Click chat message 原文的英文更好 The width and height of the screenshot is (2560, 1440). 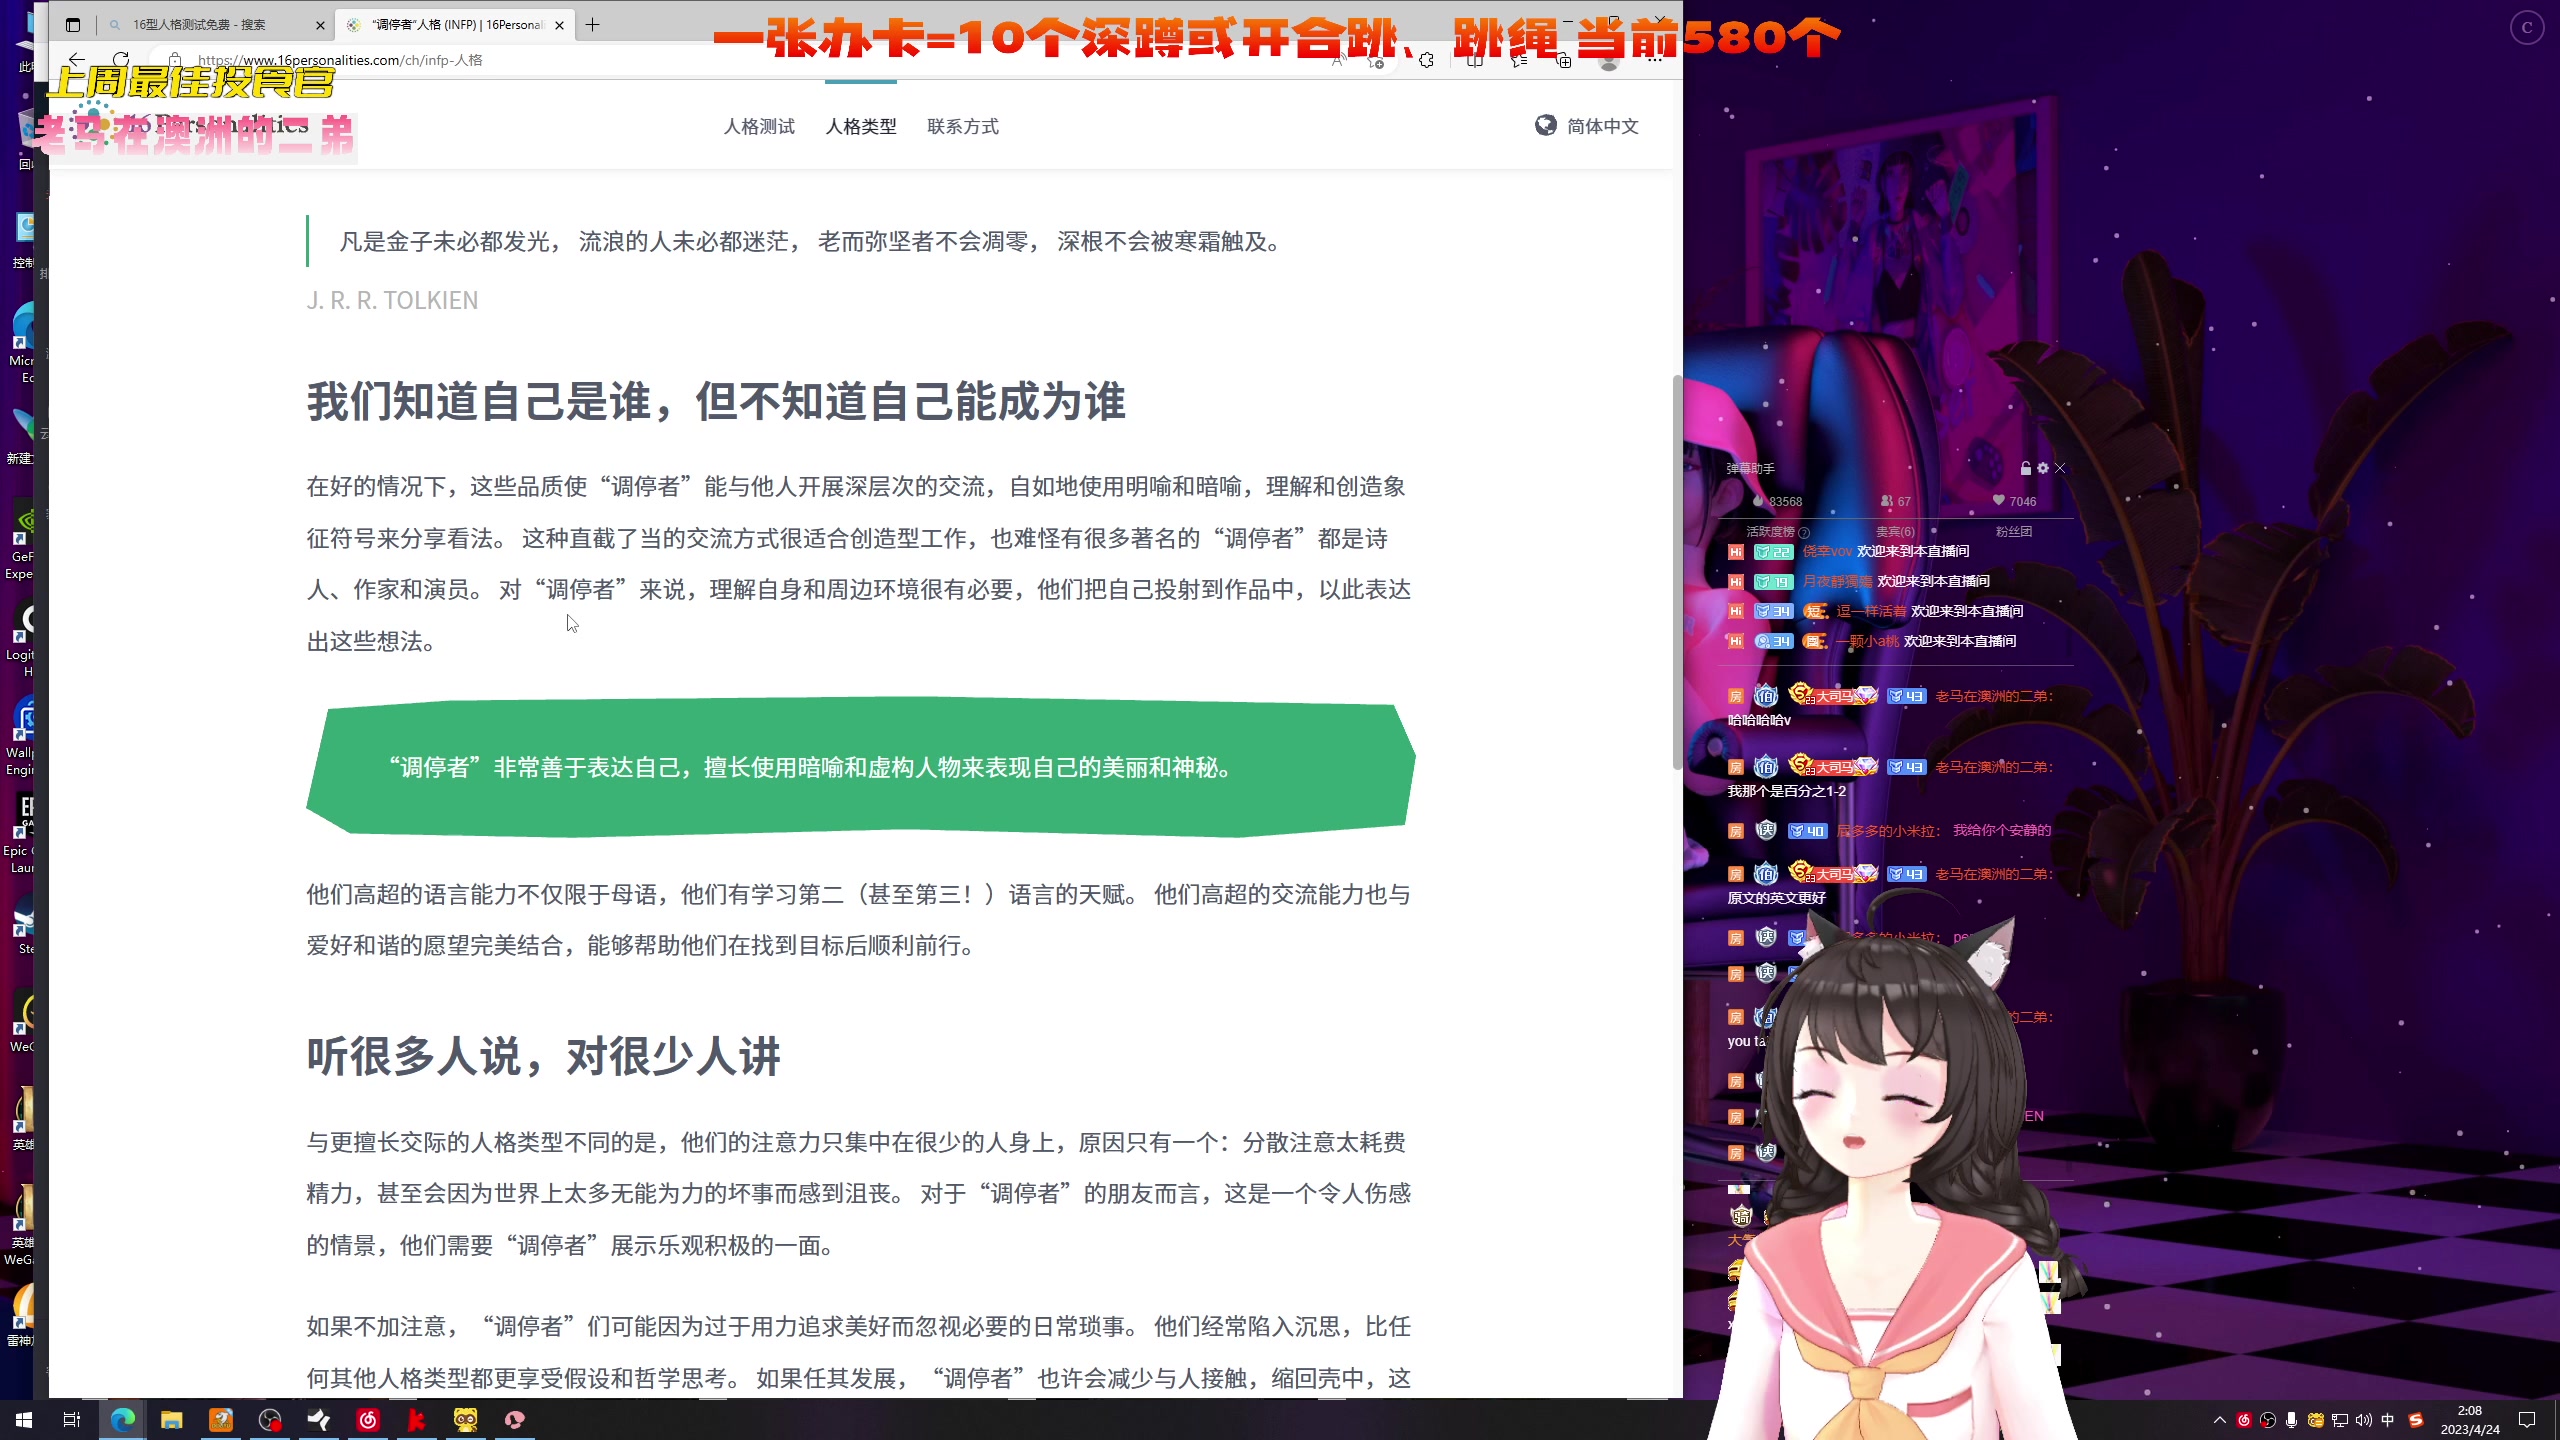pos(1776,898)
